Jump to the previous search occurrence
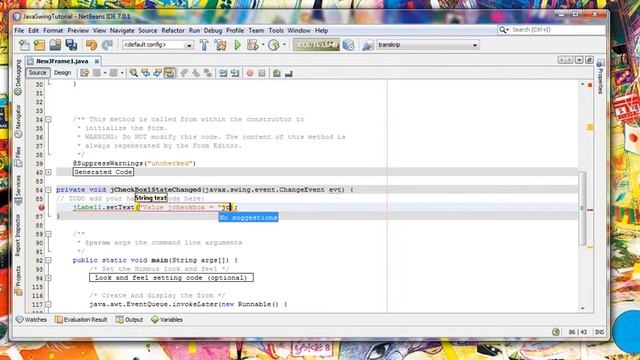Viewport: 640px width, 360px height. click(145, 73)
